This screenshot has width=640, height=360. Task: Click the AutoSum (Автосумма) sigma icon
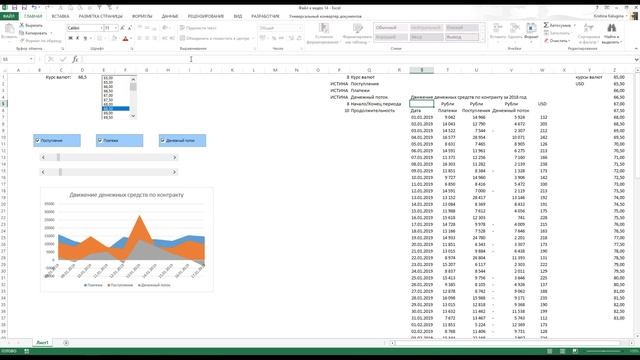point(546,25)
